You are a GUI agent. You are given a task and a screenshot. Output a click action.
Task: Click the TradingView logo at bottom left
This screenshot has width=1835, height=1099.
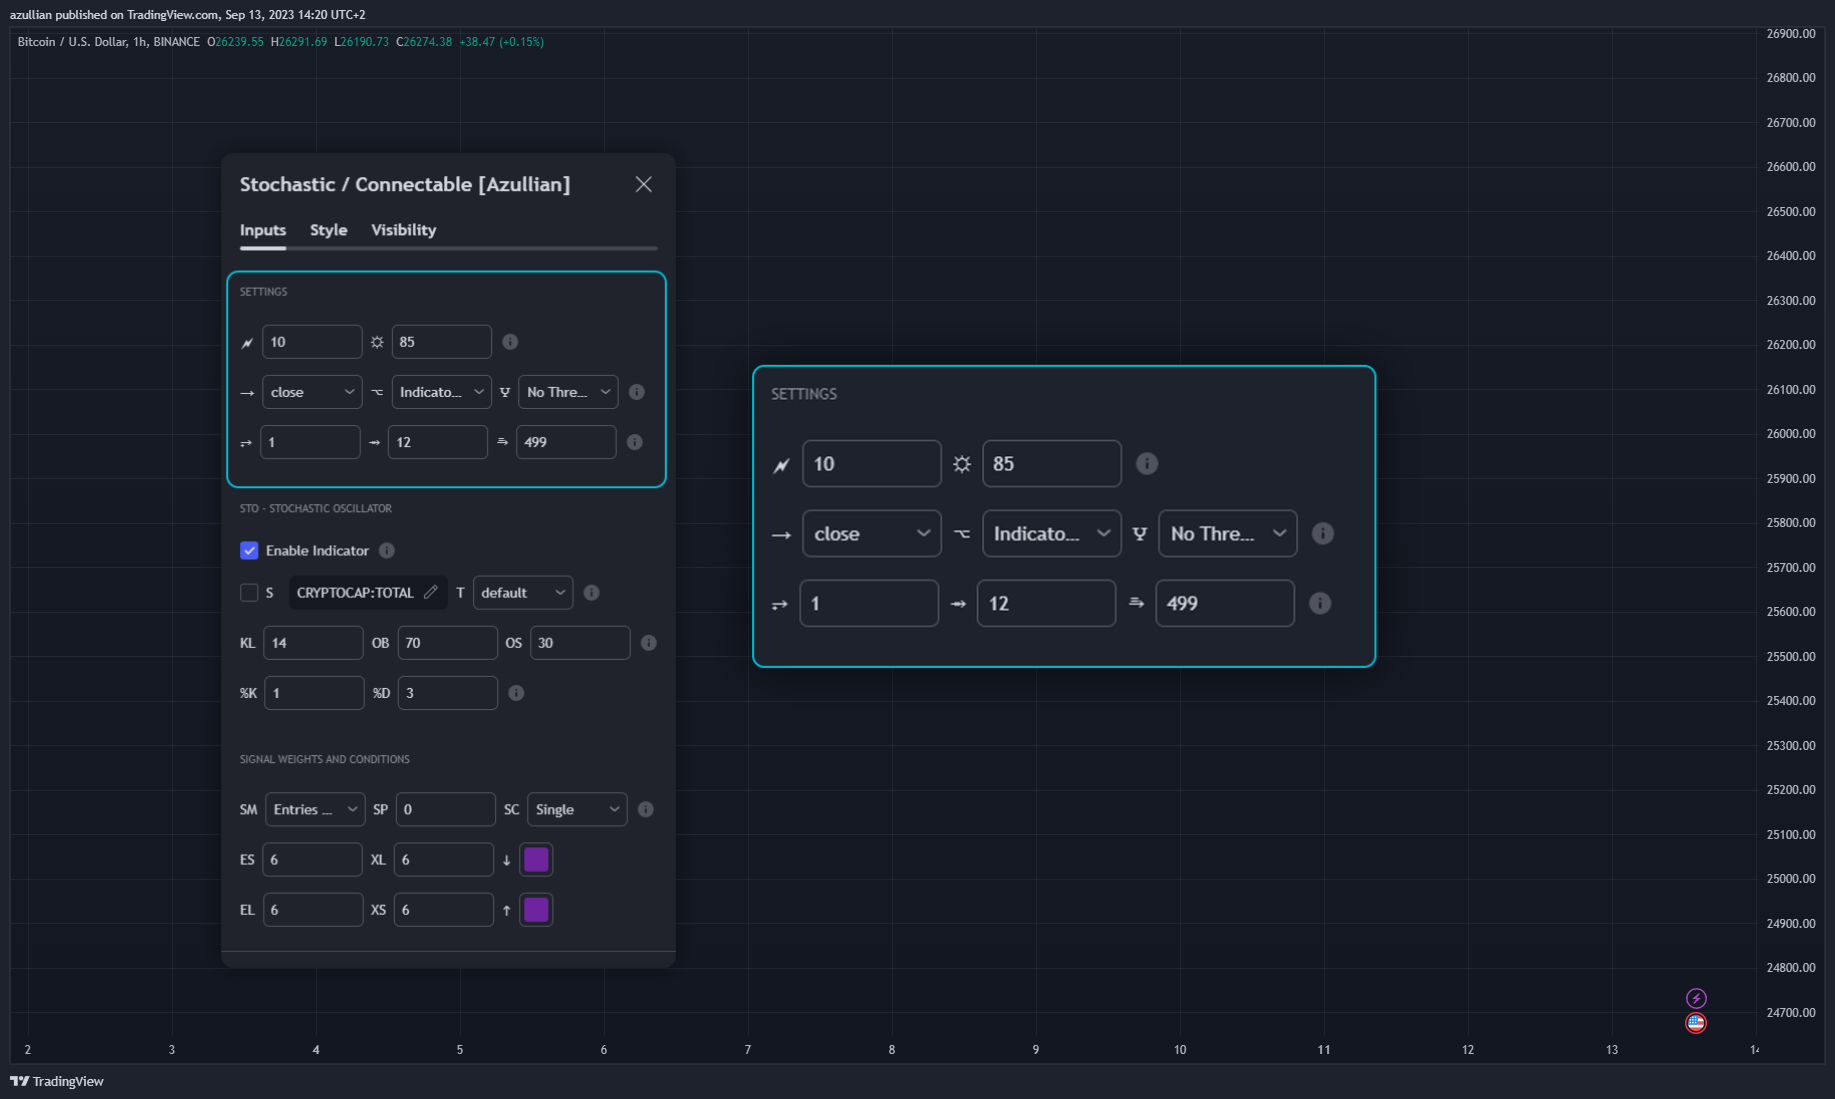[x=57, y=1081]
